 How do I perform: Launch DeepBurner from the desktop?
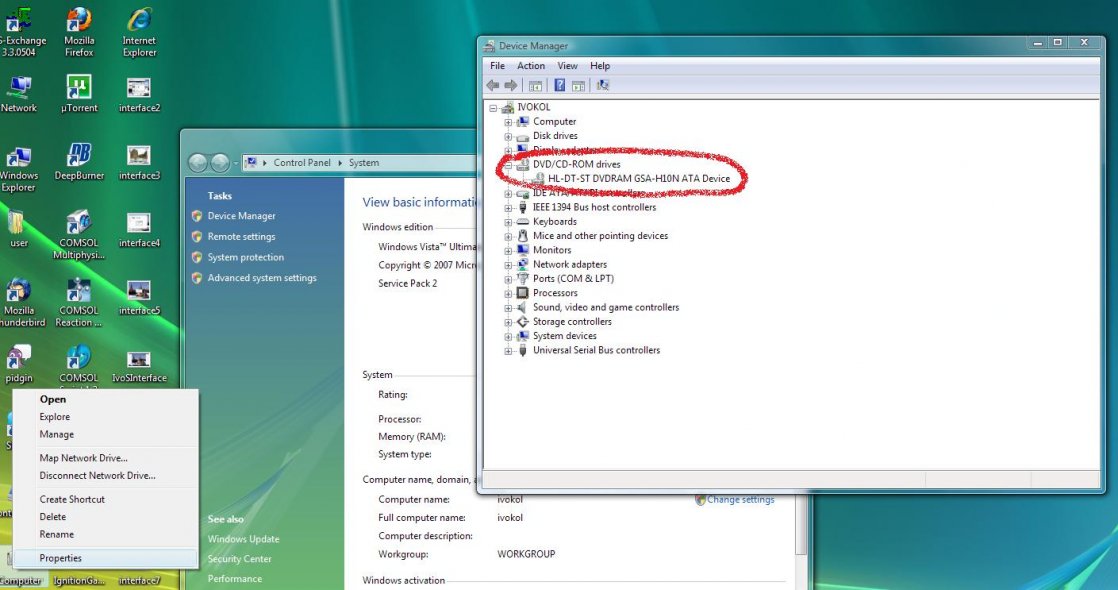[x=78, y=156]
